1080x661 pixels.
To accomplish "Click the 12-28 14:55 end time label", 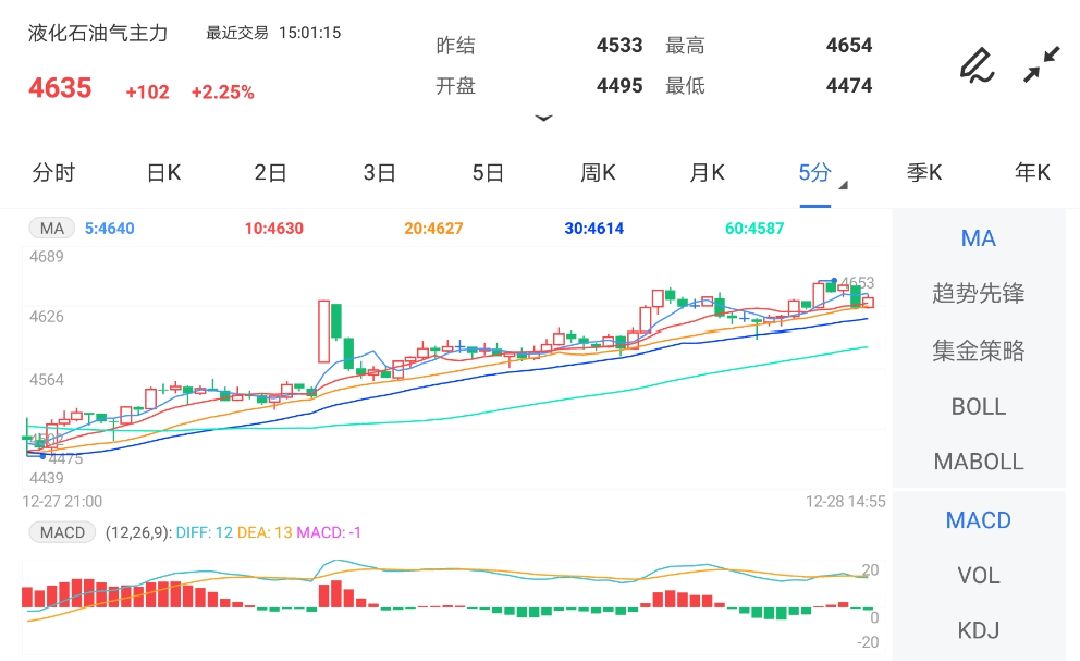I will pos(846,501).
